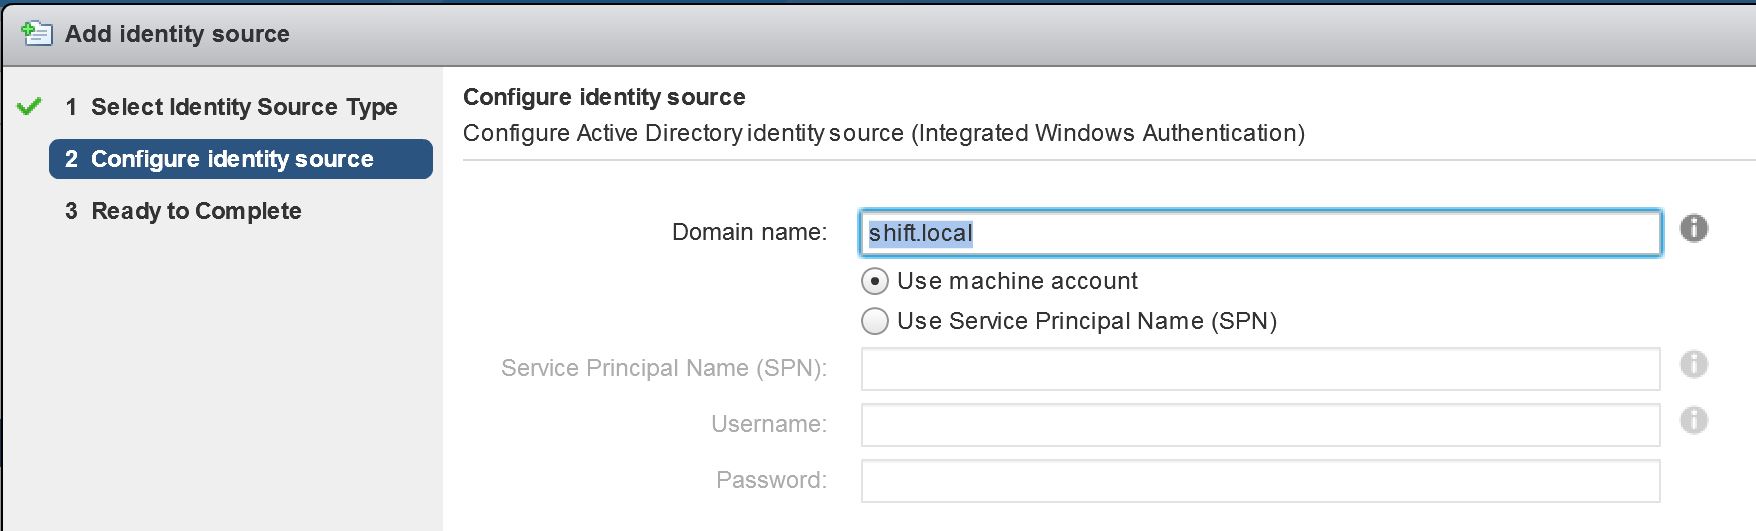Click the bold 'Configure identity source' heading
This screenshot has width=1756, height=531.
click(x=604, y=97)
